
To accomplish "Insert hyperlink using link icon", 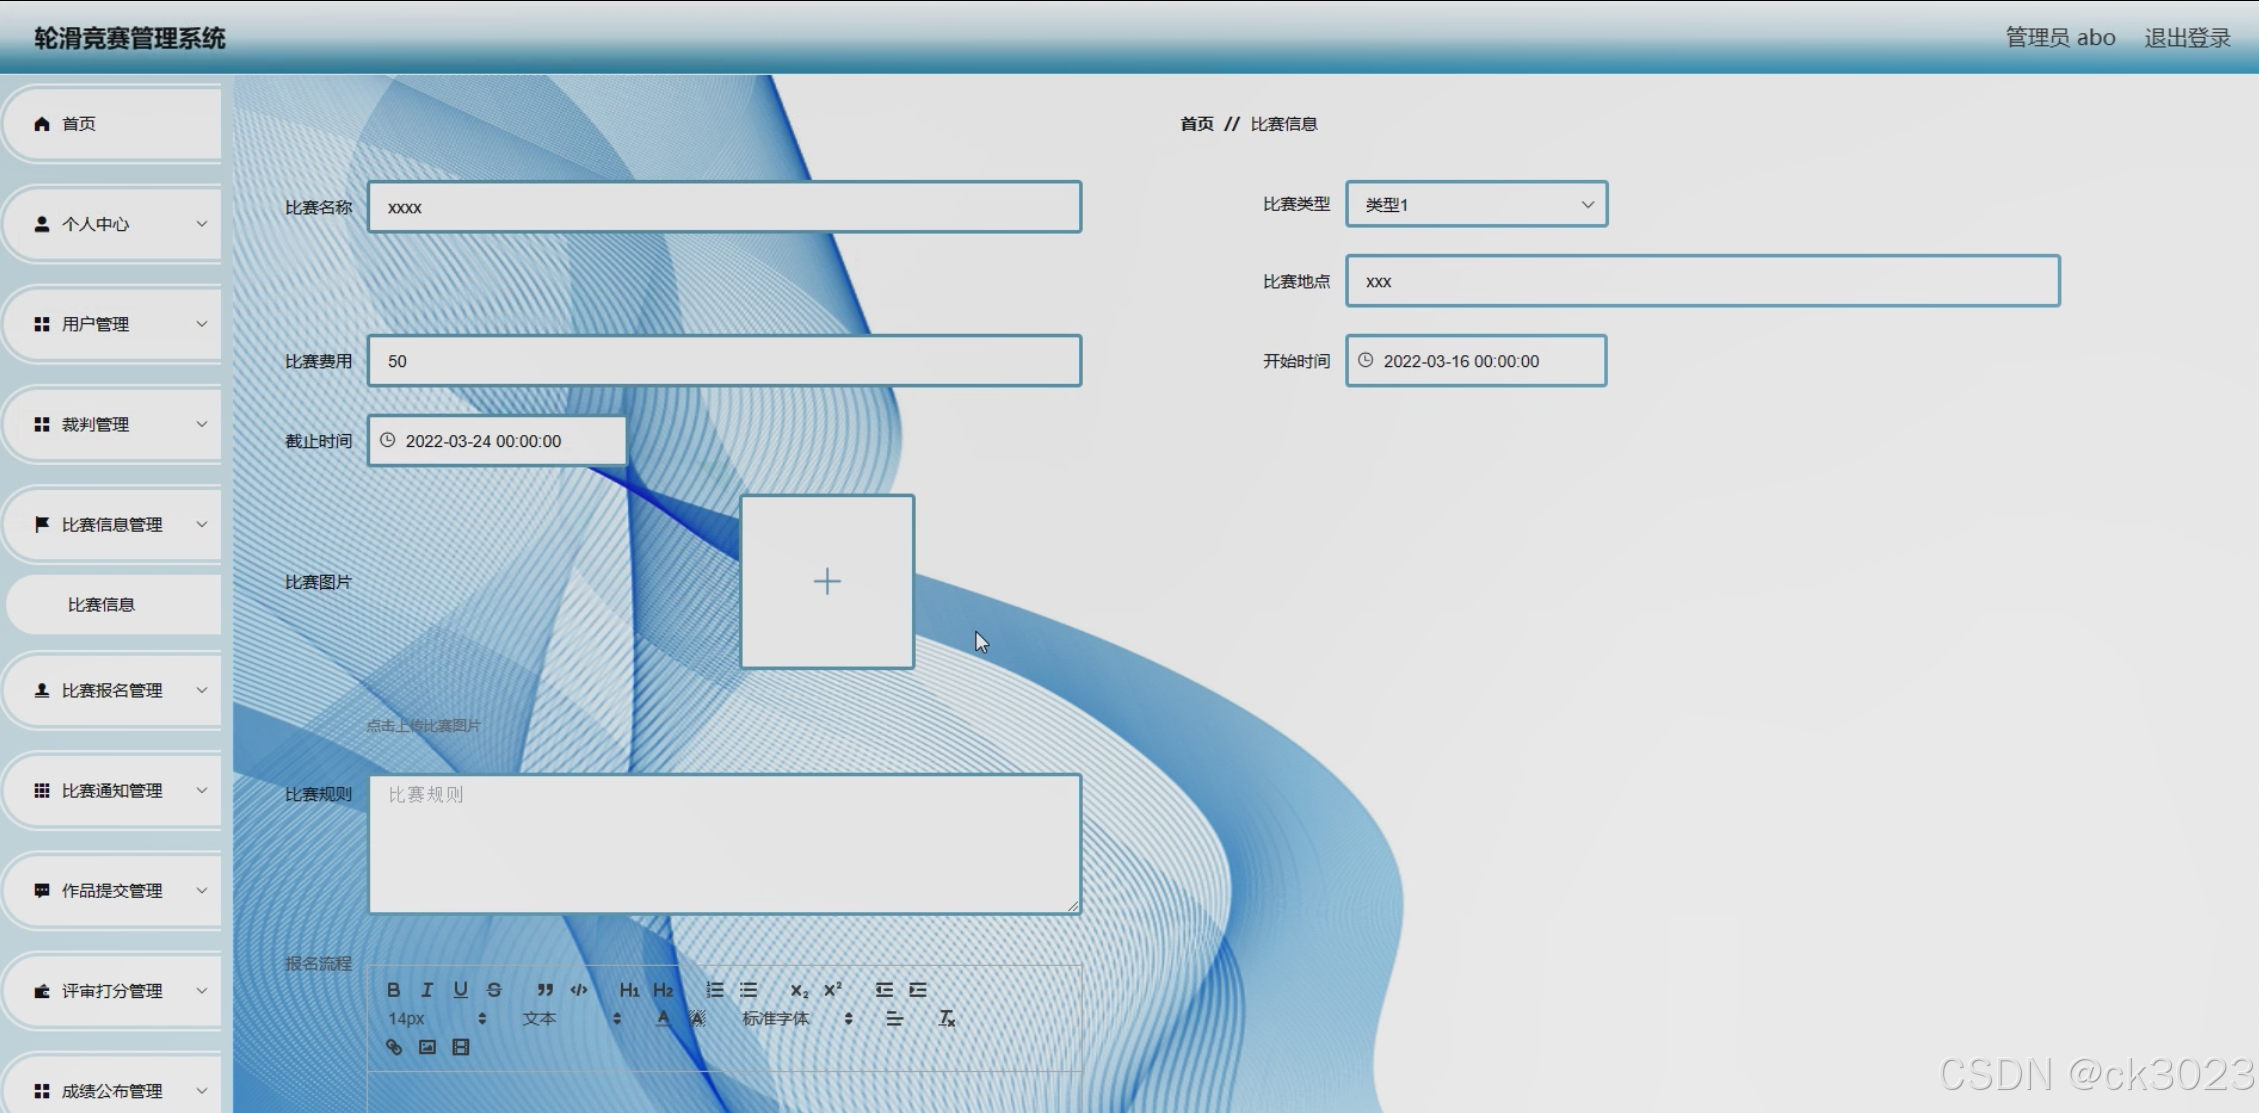I will [x=394, y=1047].
